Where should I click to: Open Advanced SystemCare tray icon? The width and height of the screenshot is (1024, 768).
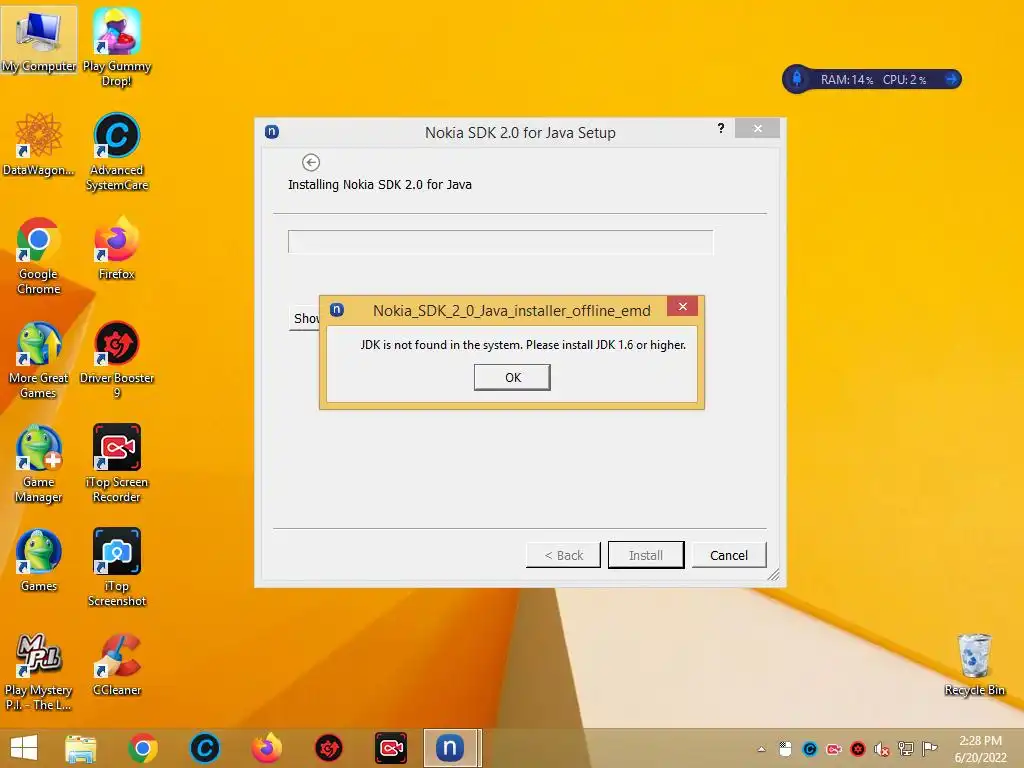click(x=810, y=749)
